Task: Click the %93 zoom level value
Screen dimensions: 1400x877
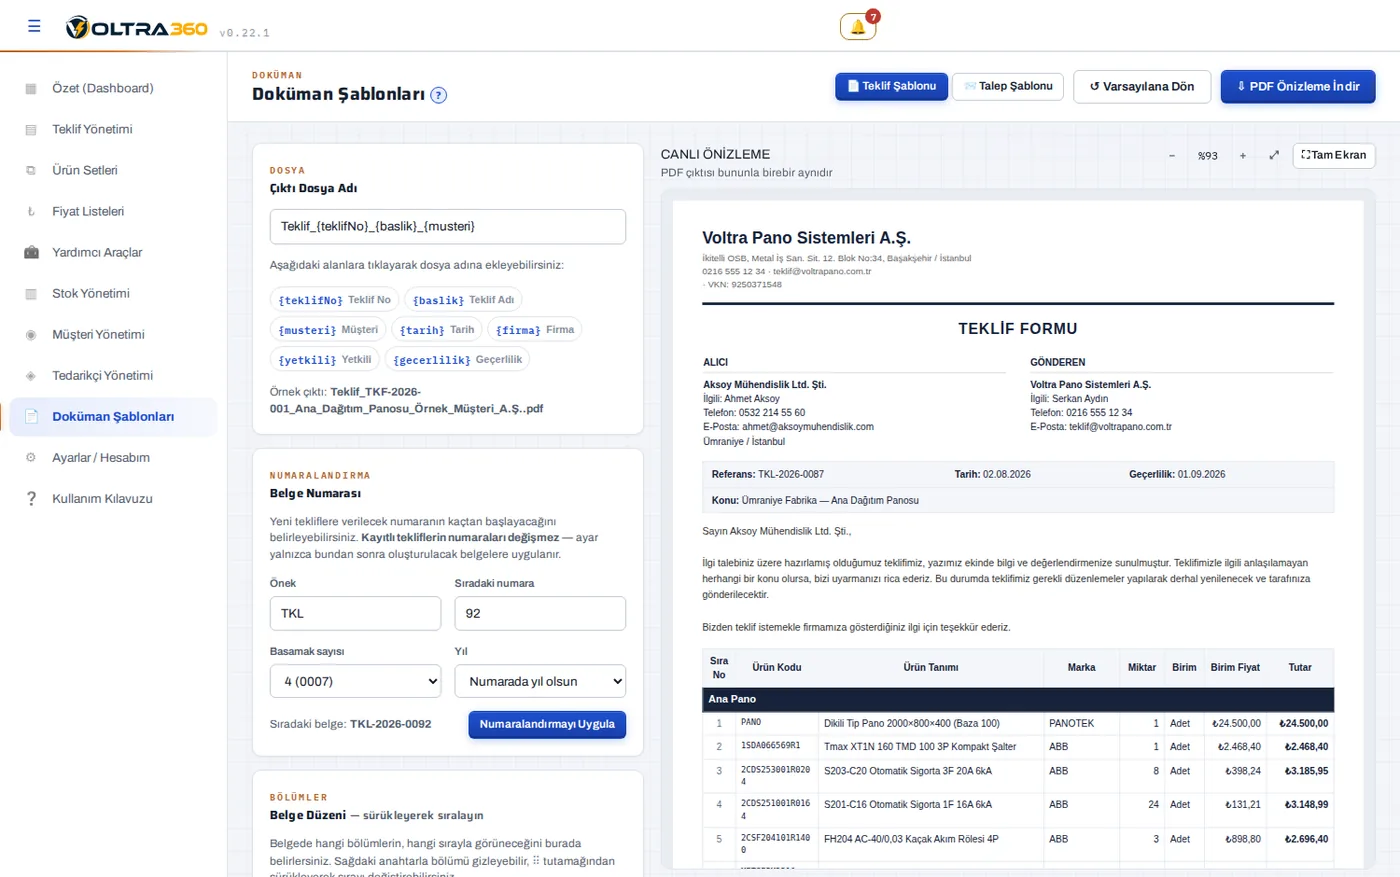Action: click(1208, 156)
